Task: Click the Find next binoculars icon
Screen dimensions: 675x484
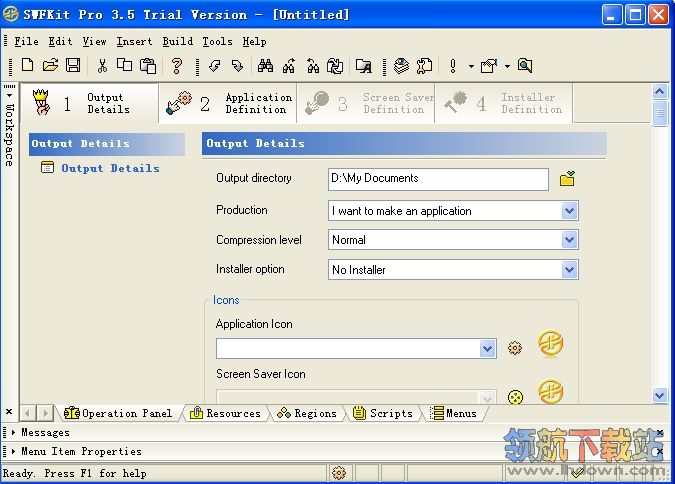Action: pos(289,66)
